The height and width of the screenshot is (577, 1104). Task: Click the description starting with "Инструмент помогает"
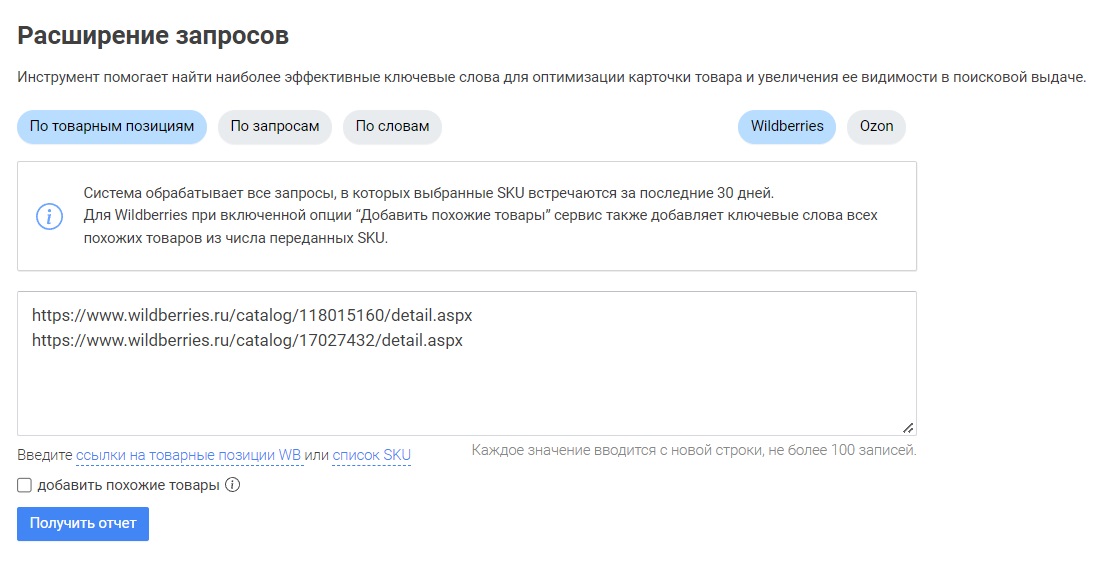point(551,78)
